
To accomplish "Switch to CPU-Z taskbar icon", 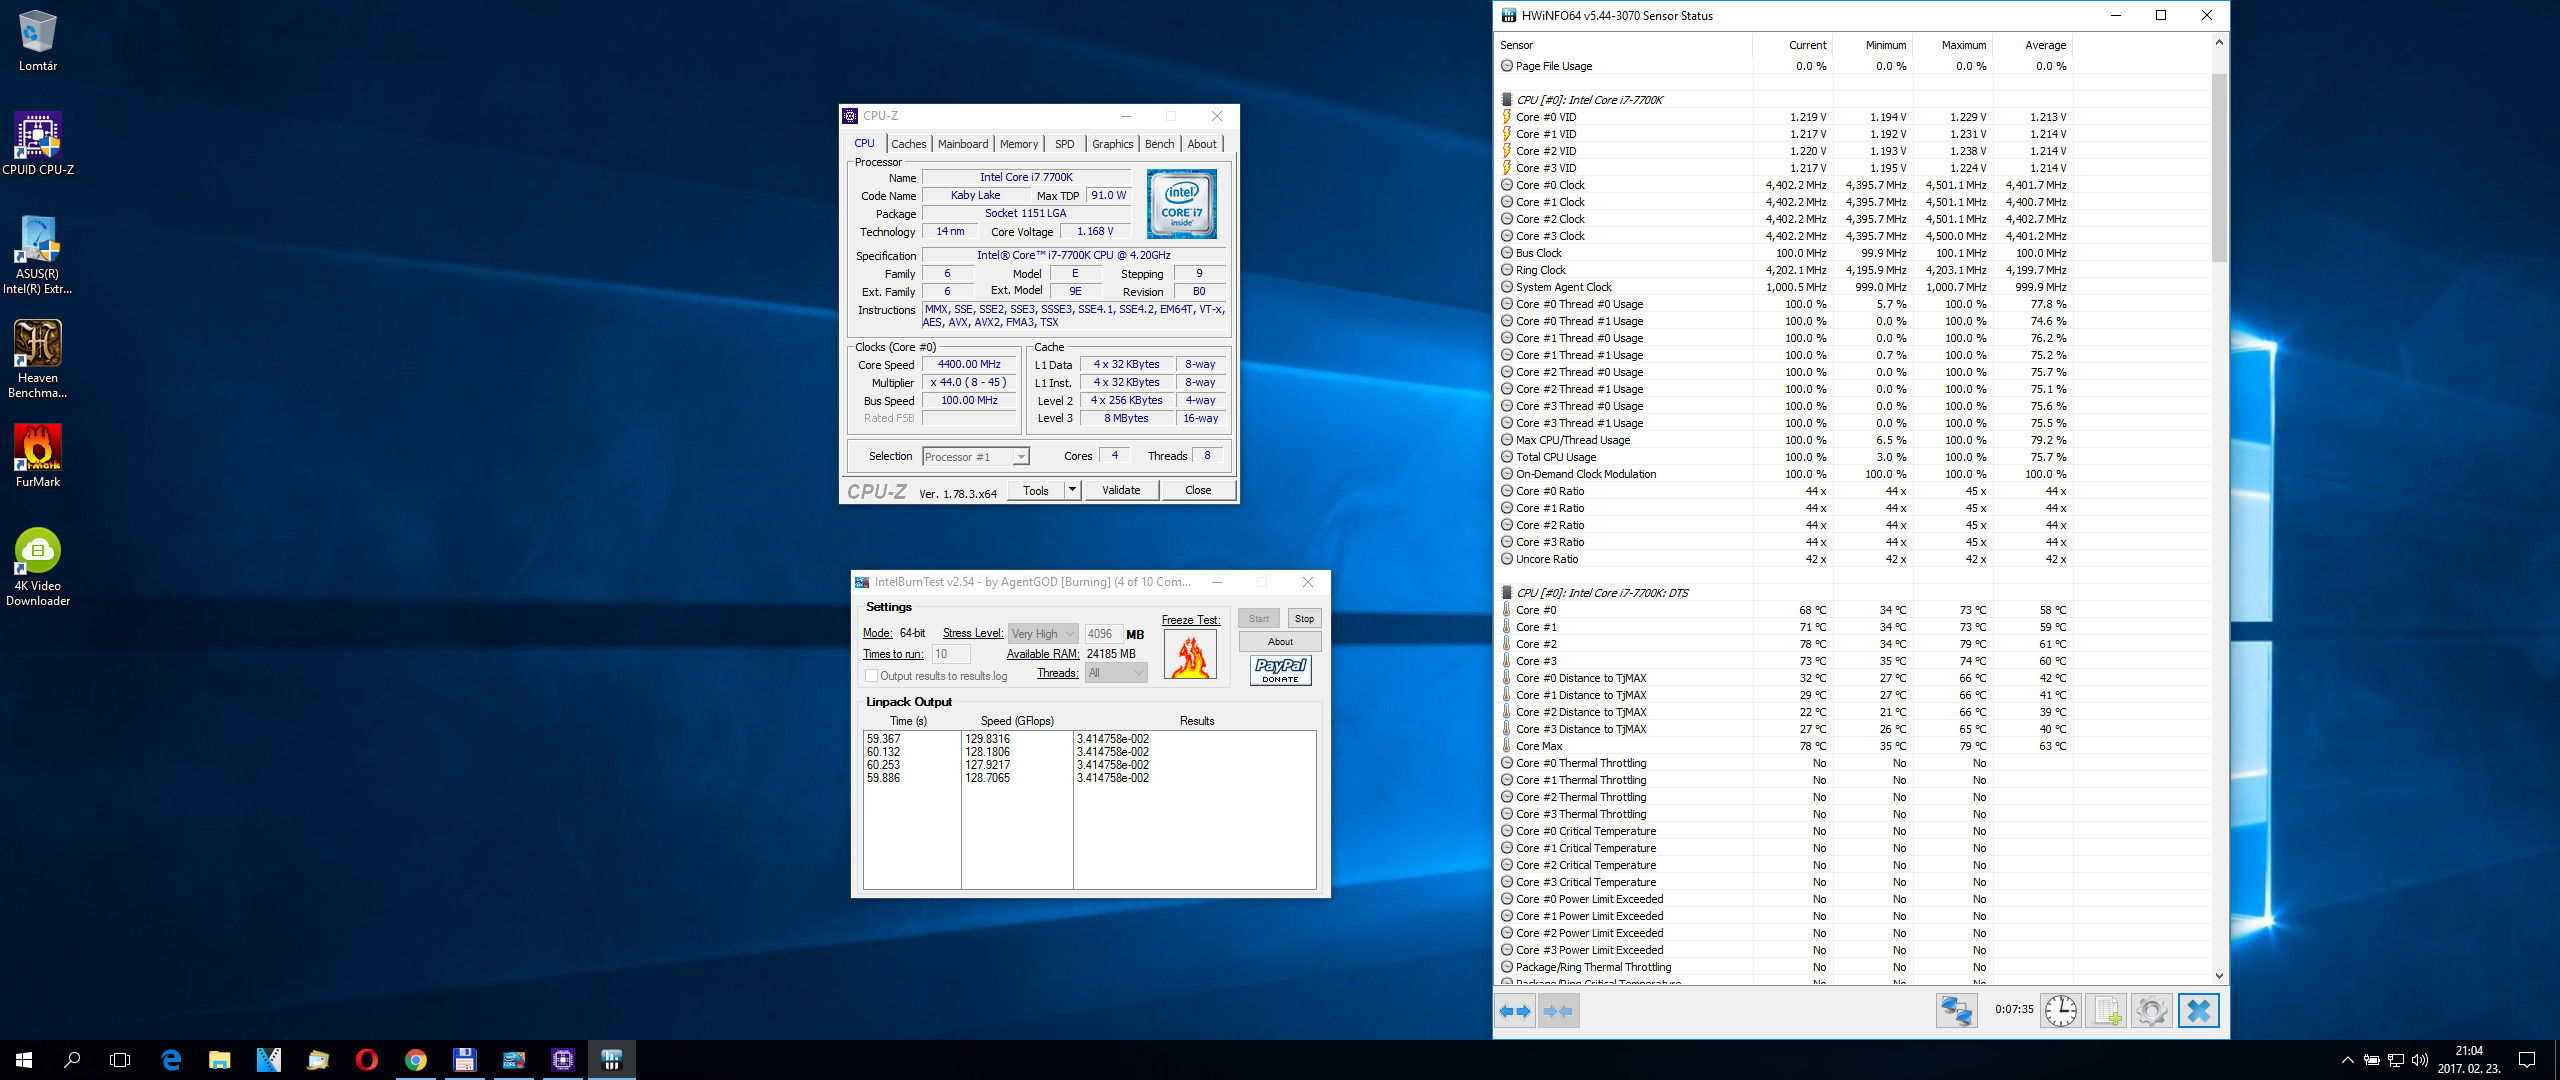I will coord(563,1060).
